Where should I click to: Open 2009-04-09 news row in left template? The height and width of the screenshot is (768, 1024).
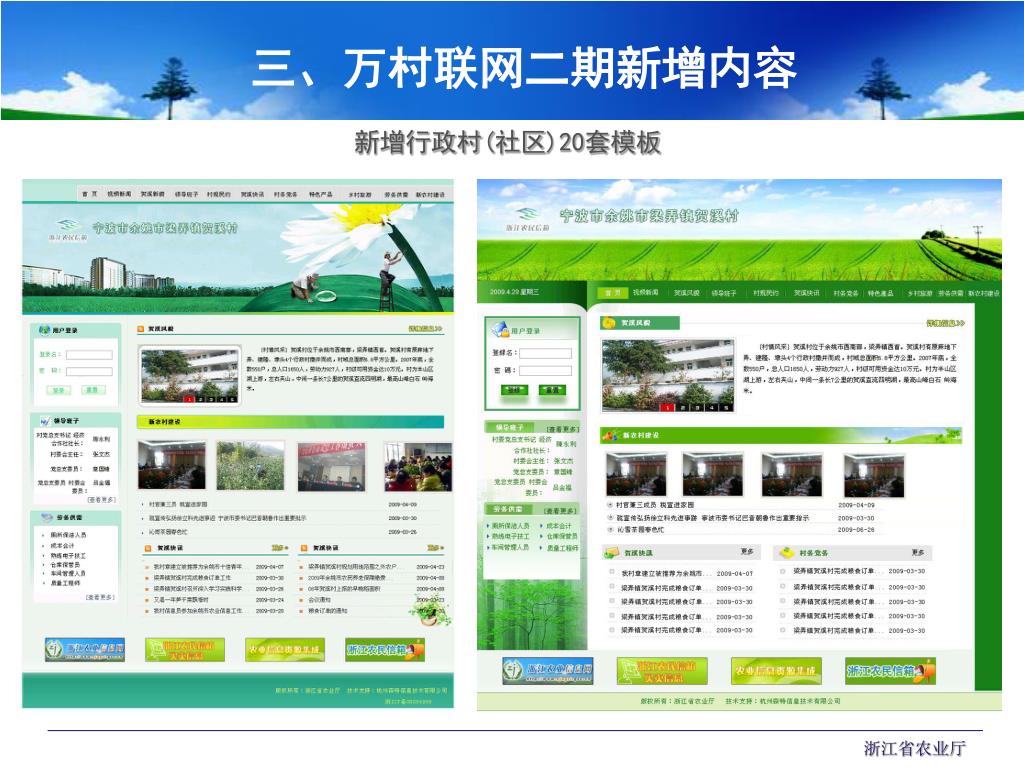click(x=280, y=505)
